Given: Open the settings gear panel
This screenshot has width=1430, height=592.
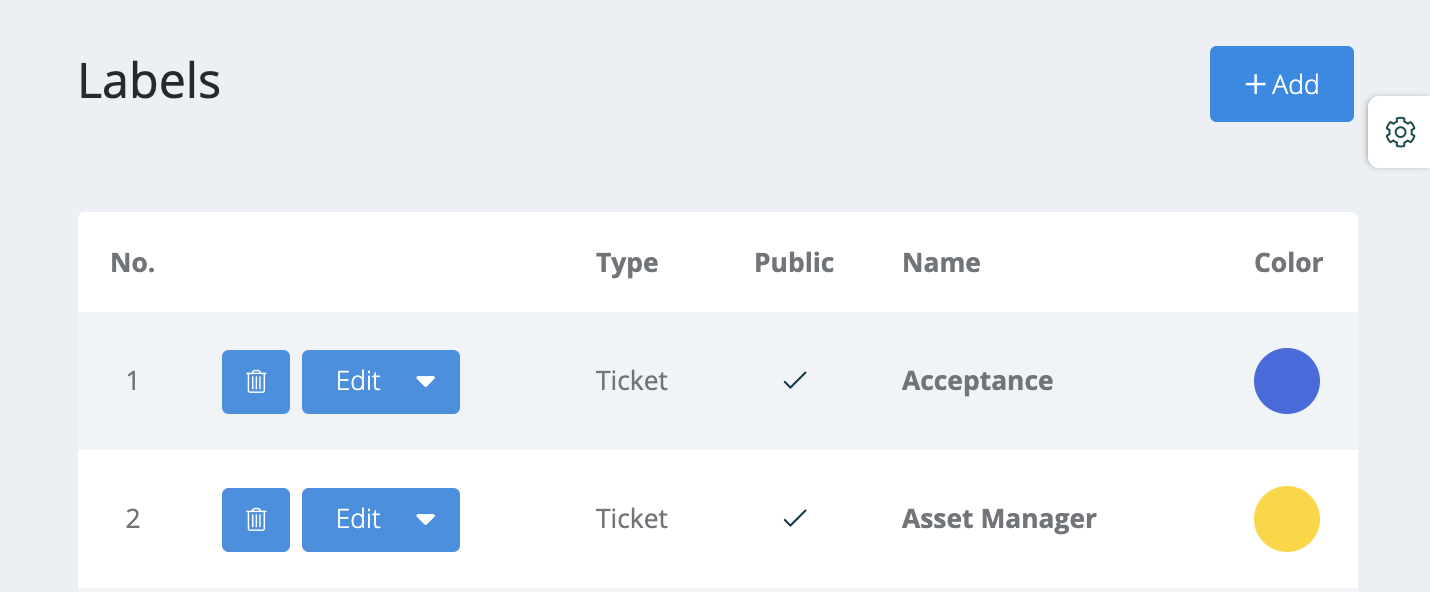Looking at the screenshot, I should [x=1400, y=132].
